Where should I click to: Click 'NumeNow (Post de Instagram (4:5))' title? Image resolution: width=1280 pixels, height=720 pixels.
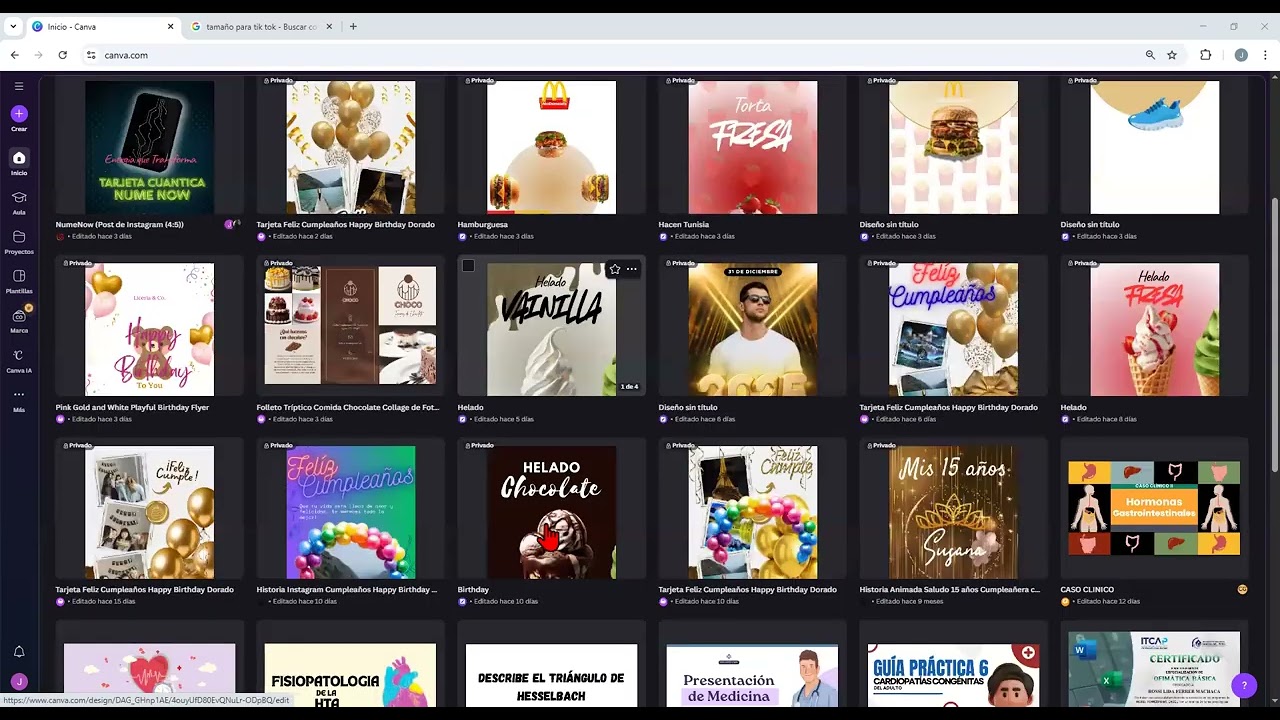click(119, 224)
